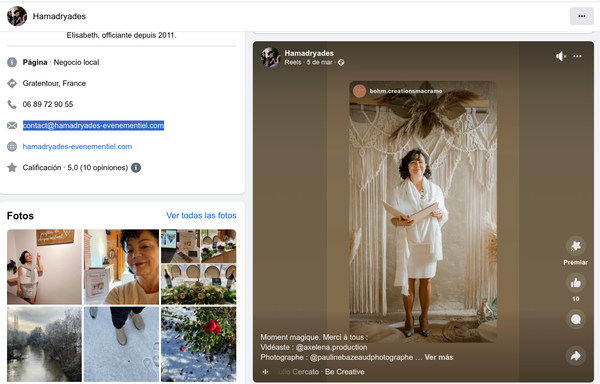This screenshot has width=600, height=384.
Task: Click the bohm.creationsmacrame tag on the video
Action: point(406,91)
